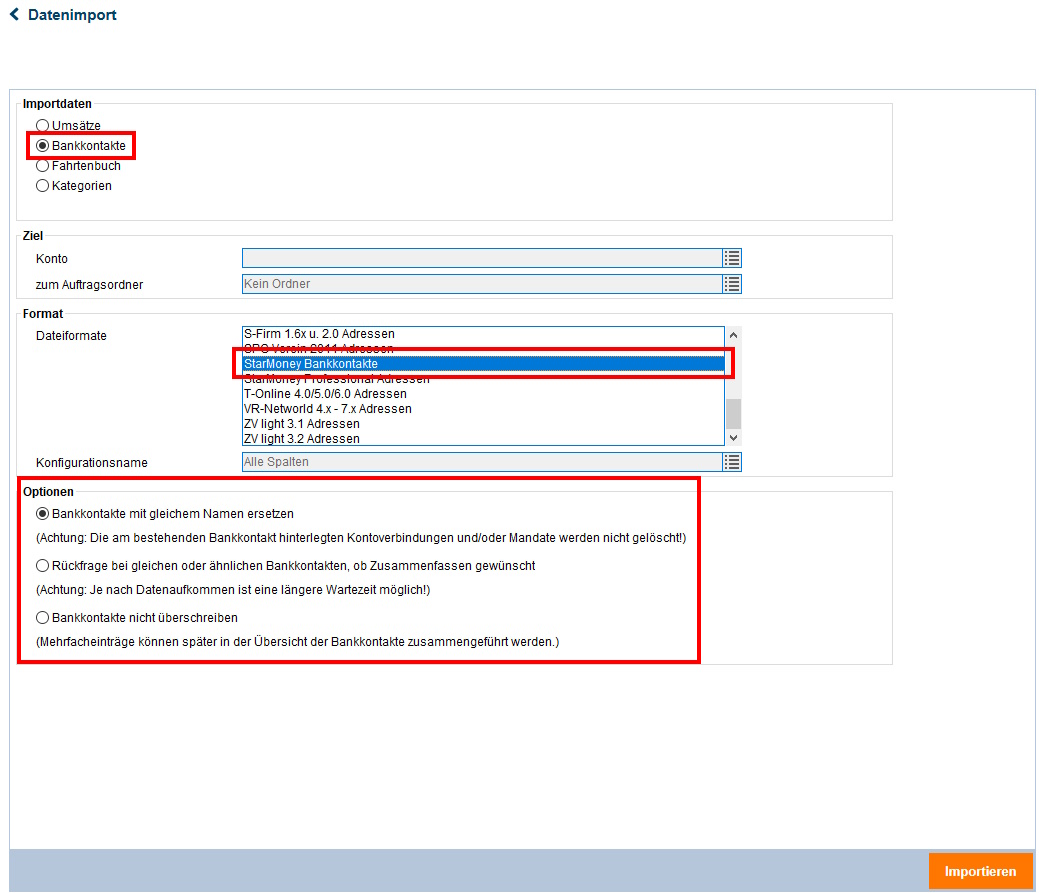The width and height of the screenshot is (1039, 893).
Task: Open the Konfigurationsname list picker icon
Action: point(732,462)
